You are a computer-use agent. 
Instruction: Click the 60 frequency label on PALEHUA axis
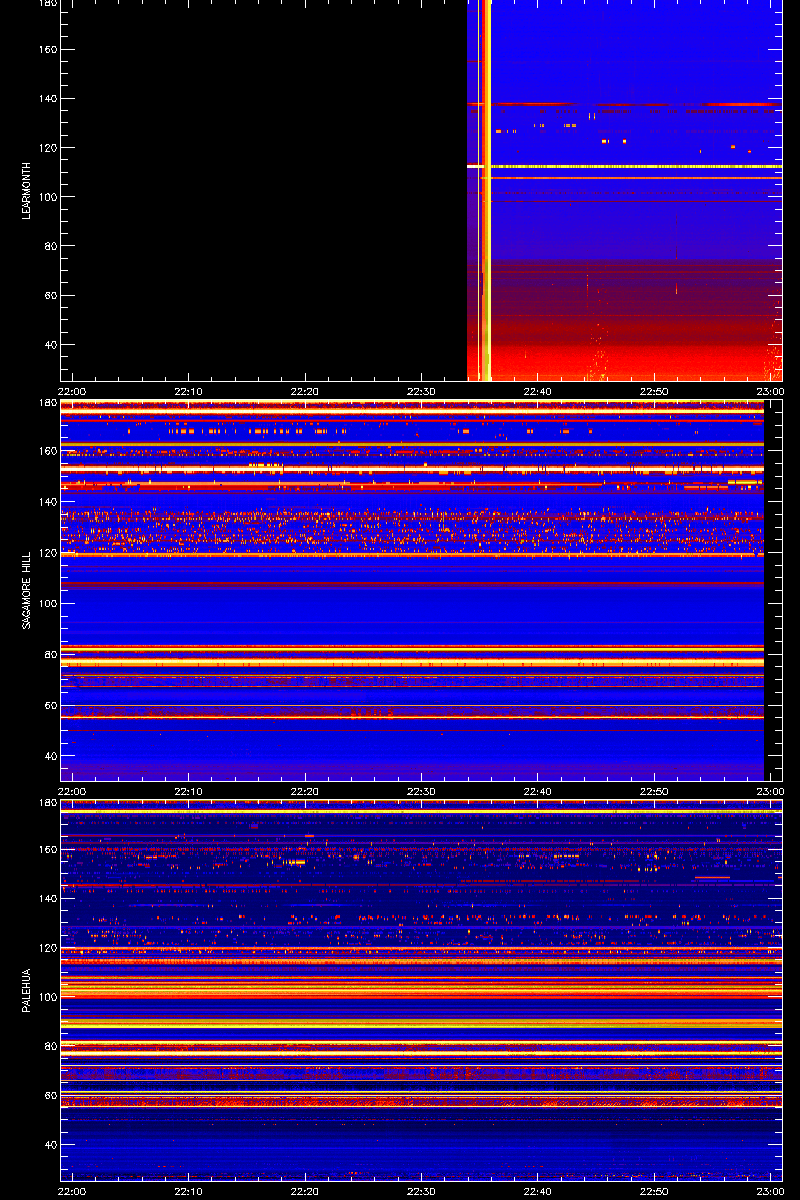pyautogui.click(x=52, y=1096)
